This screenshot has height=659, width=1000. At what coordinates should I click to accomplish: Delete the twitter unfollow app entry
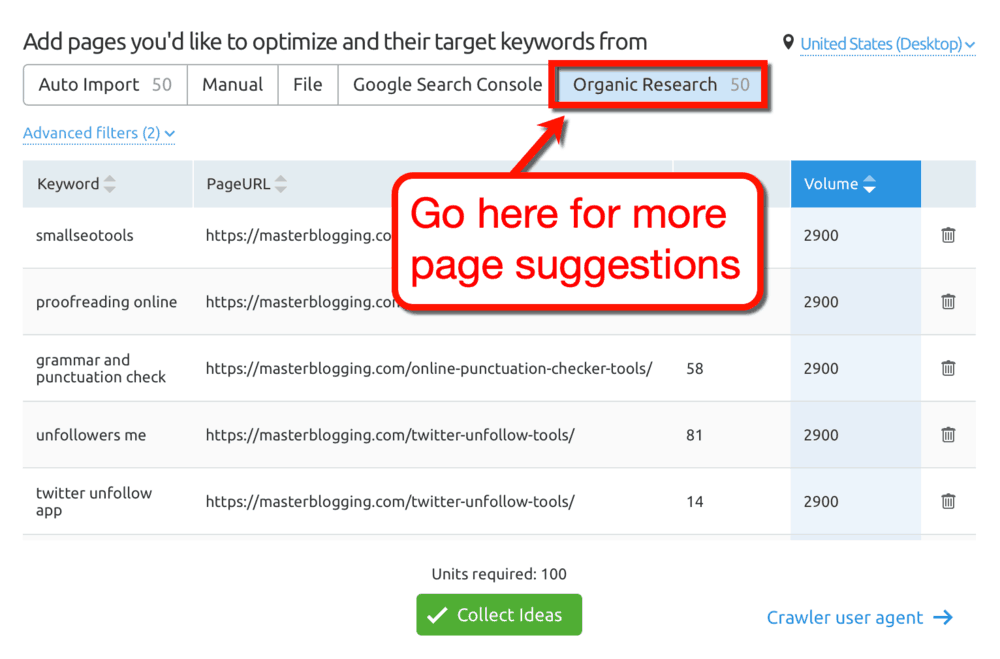pos(948,501)
